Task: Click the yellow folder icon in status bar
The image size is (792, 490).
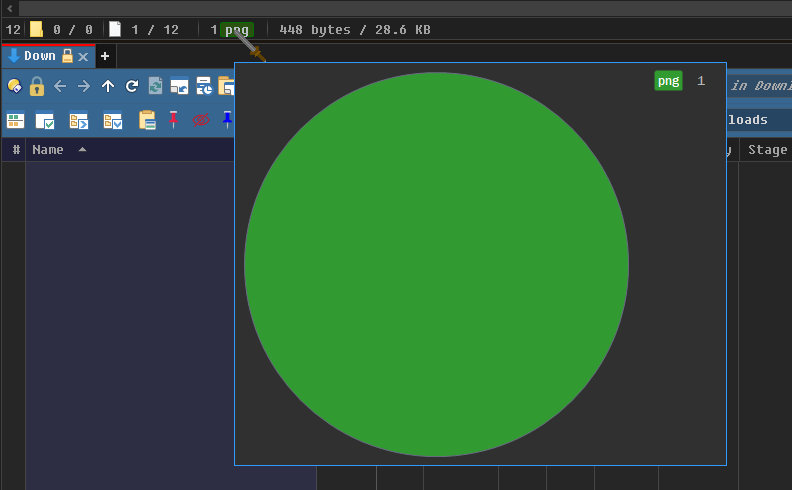Action: coord(36,29)
